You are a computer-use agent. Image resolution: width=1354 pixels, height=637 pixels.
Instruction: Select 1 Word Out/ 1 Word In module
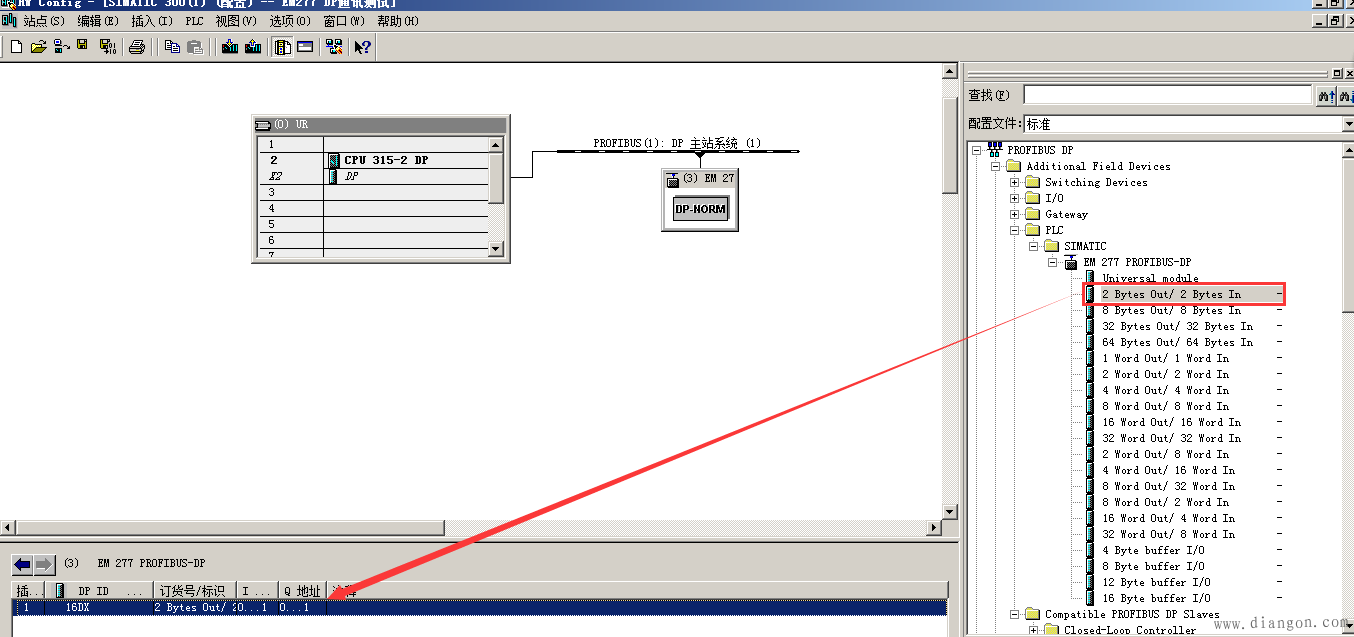pyautogui.click(x=1165, y=358)
